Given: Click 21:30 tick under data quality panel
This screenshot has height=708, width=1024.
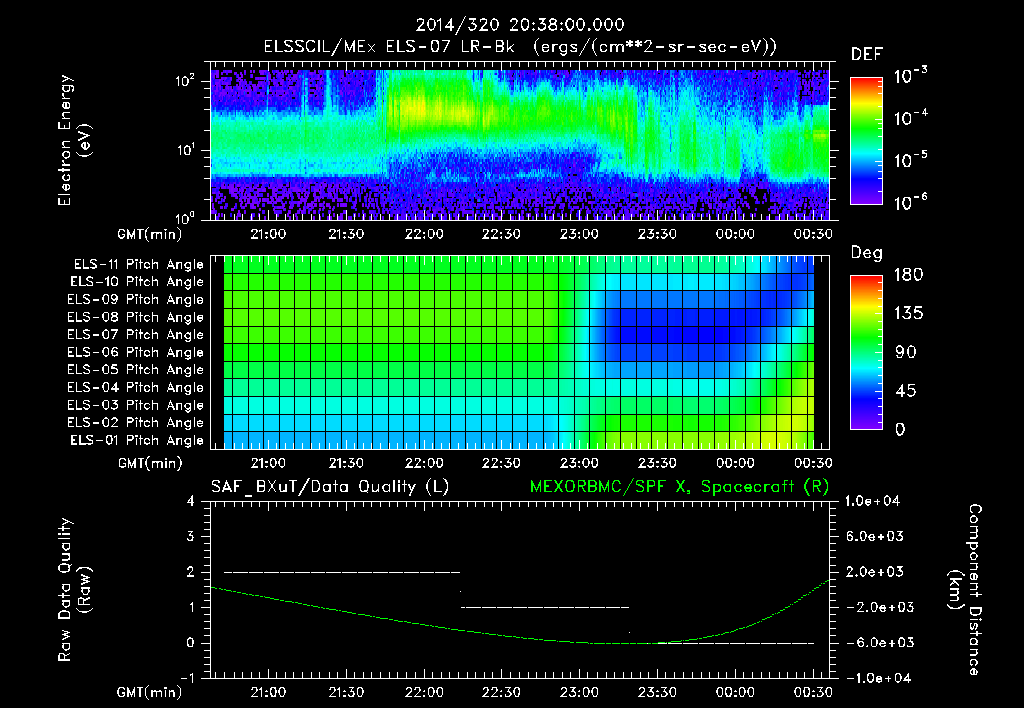Looking at the screenshot, I should point(346,692).
